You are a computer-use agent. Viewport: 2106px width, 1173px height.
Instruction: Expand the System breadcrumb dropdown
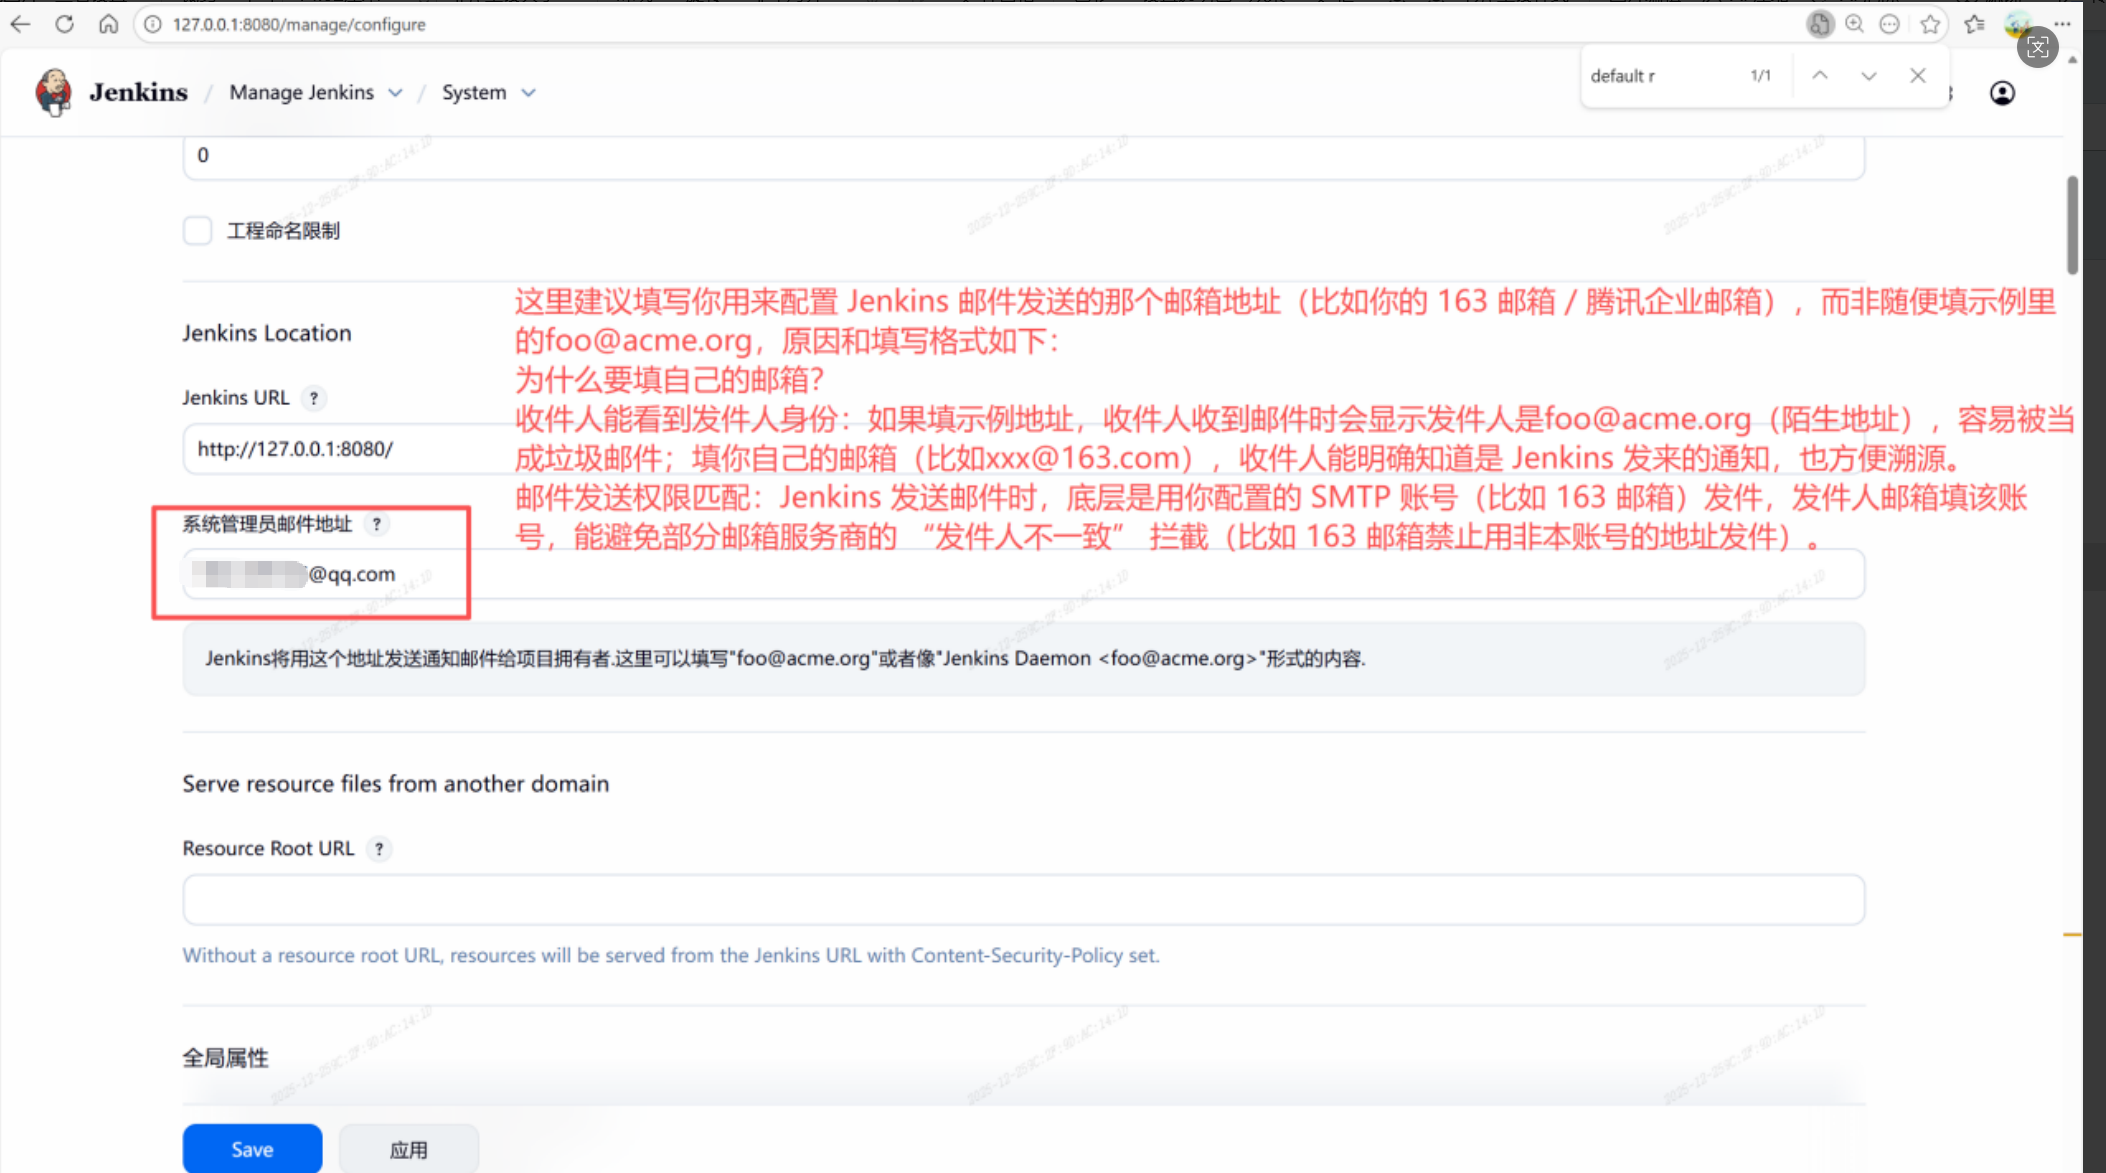pos(529,93)
